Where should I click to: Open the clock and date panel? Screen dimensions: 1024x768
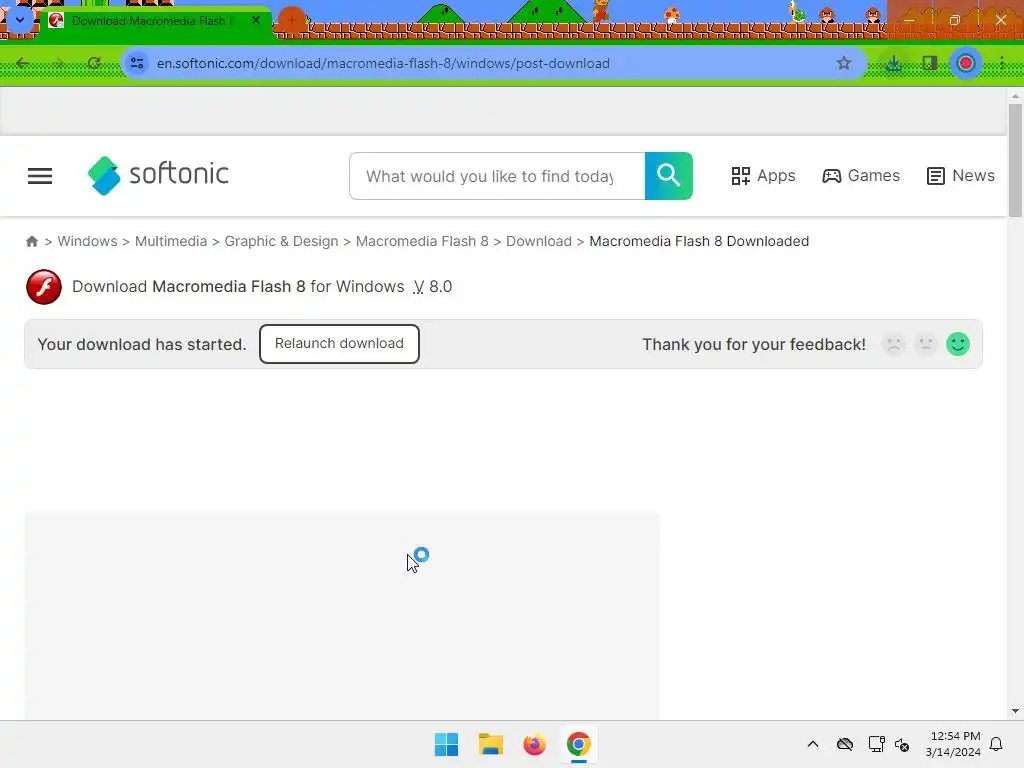[953, 744]
